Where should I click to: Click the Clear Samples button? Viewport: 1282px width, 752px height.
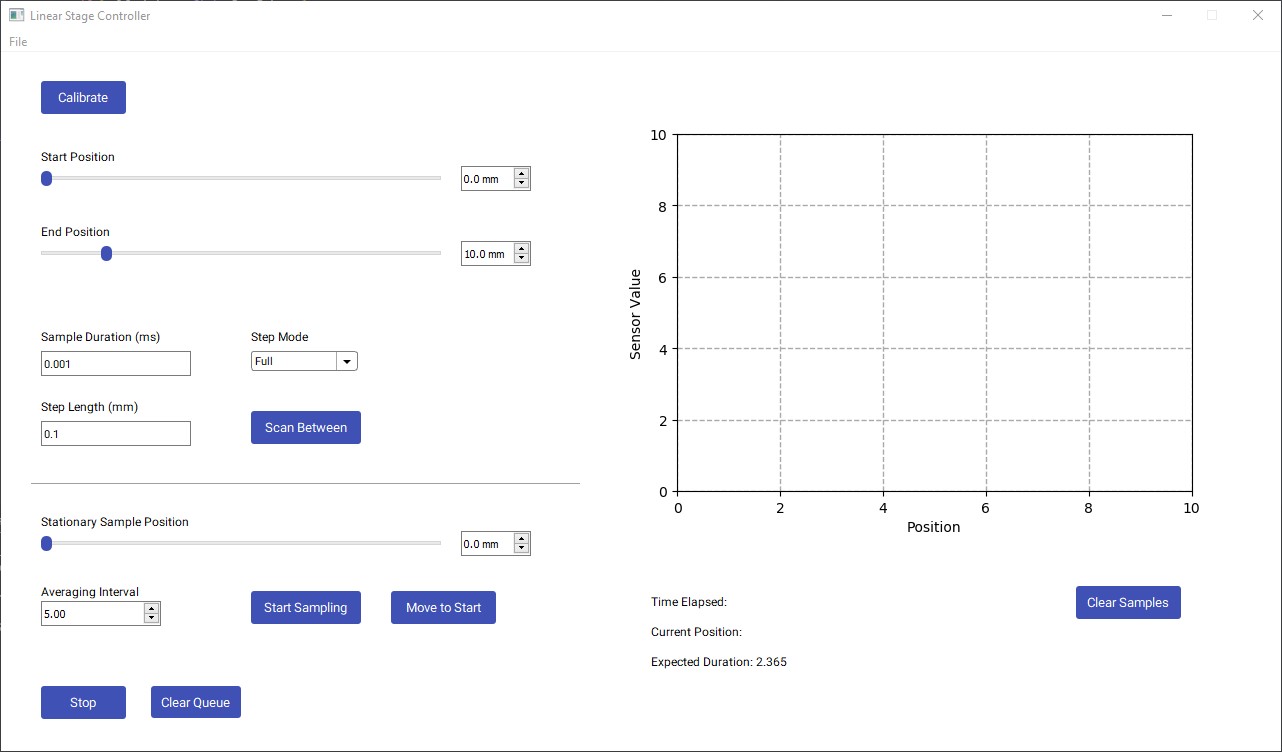(x=1128, y=603)
